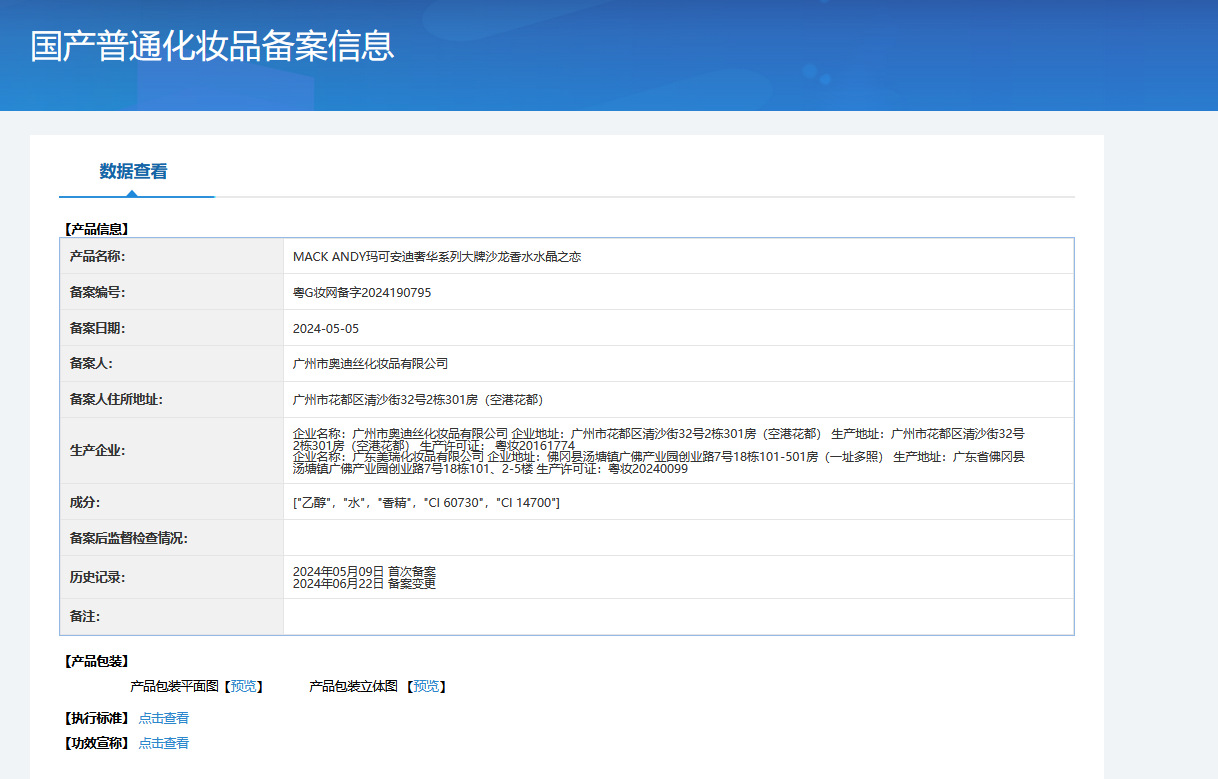Select the filing number 粤G妆网备字2024190795

click(361, 293)
